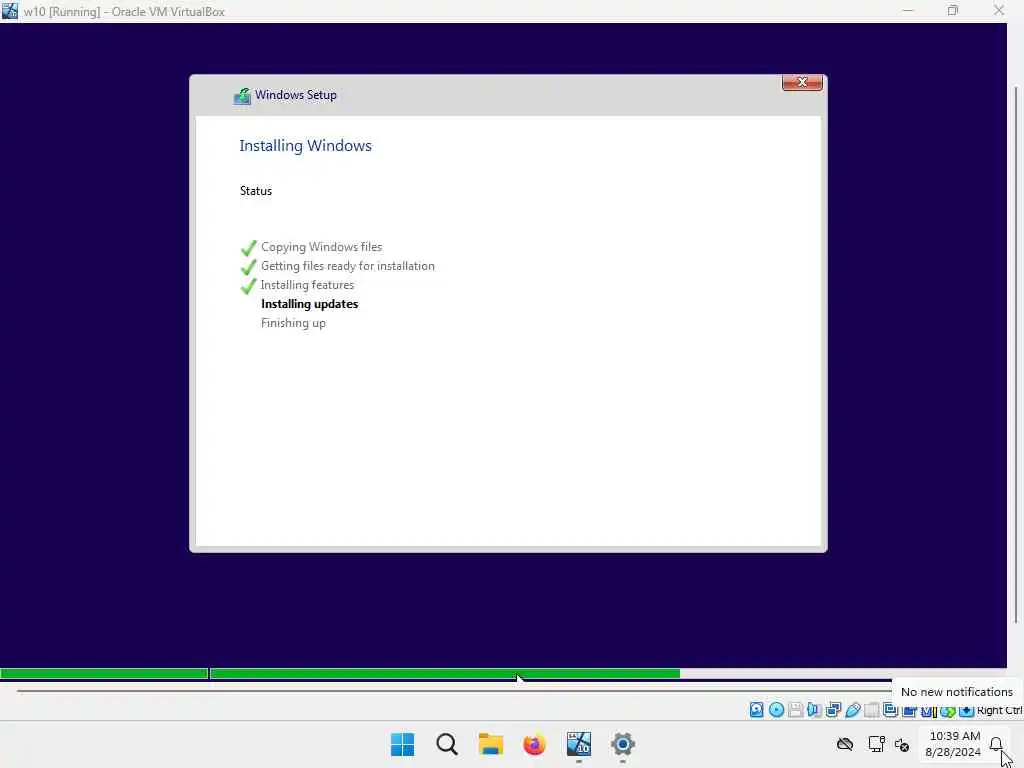This screenshot has height=768, width=1024.
Task: Click the network status tray icon
Action: pyautogui.click(x=876, y=744)
